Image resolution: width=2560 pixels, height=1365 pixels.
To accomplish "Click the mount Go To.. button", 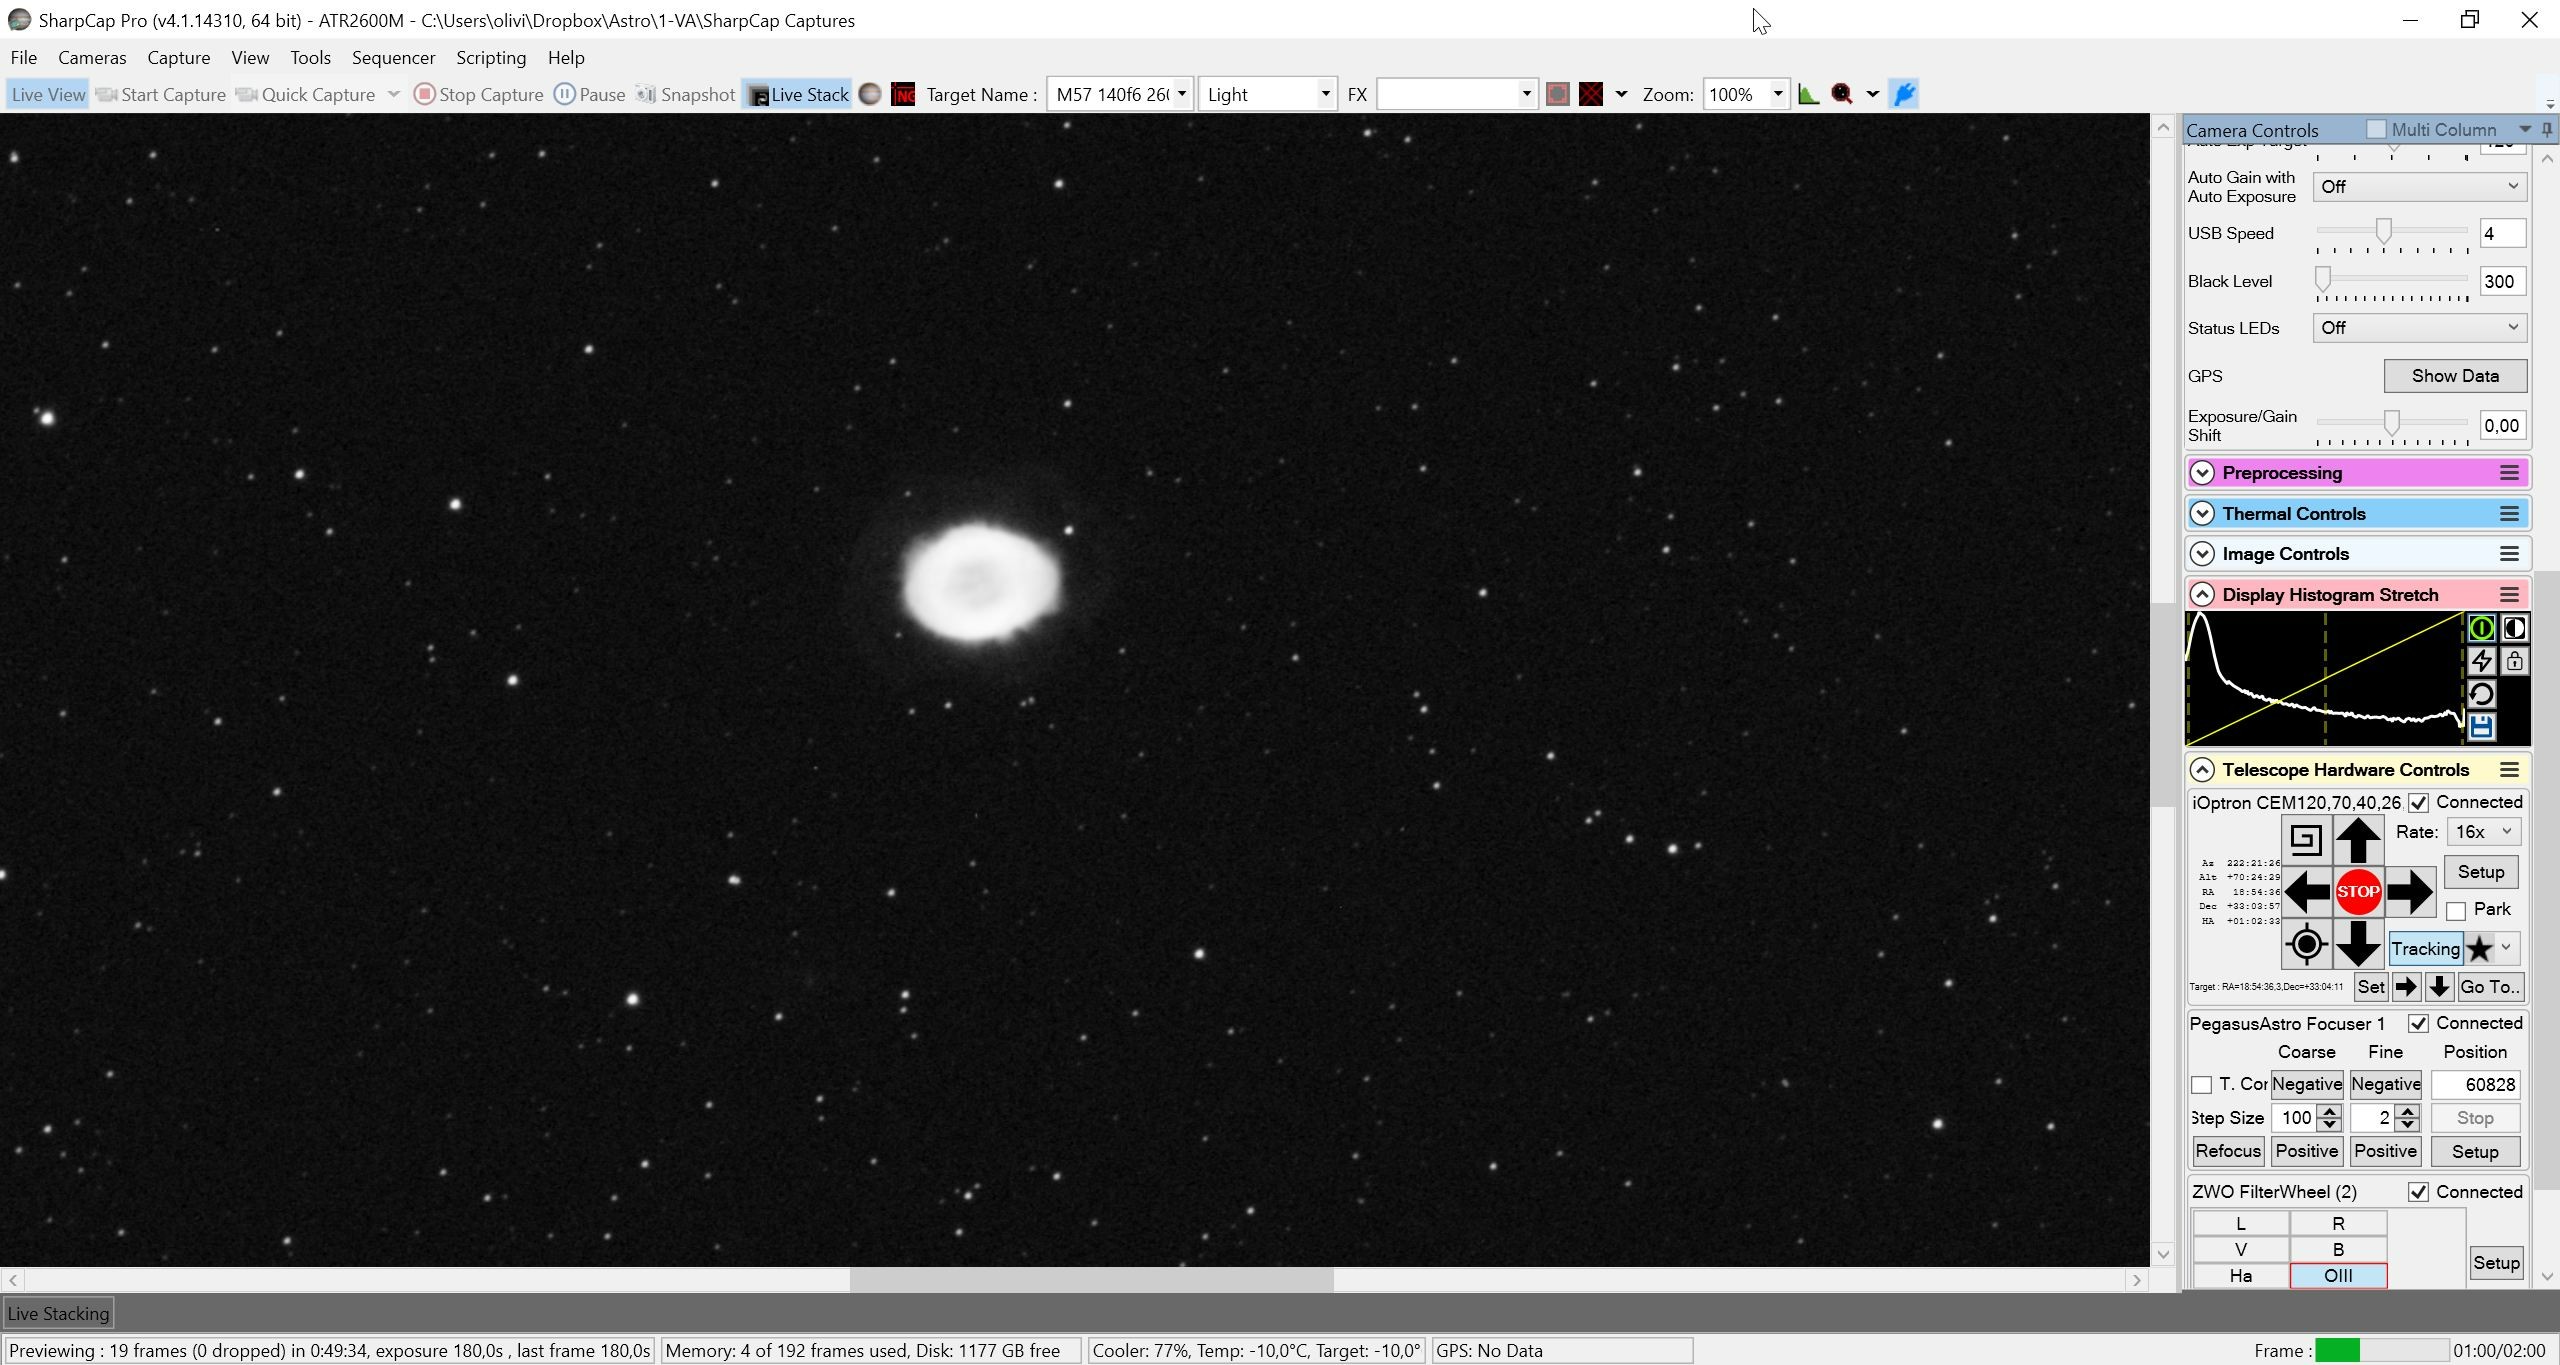I will 2489,987.
